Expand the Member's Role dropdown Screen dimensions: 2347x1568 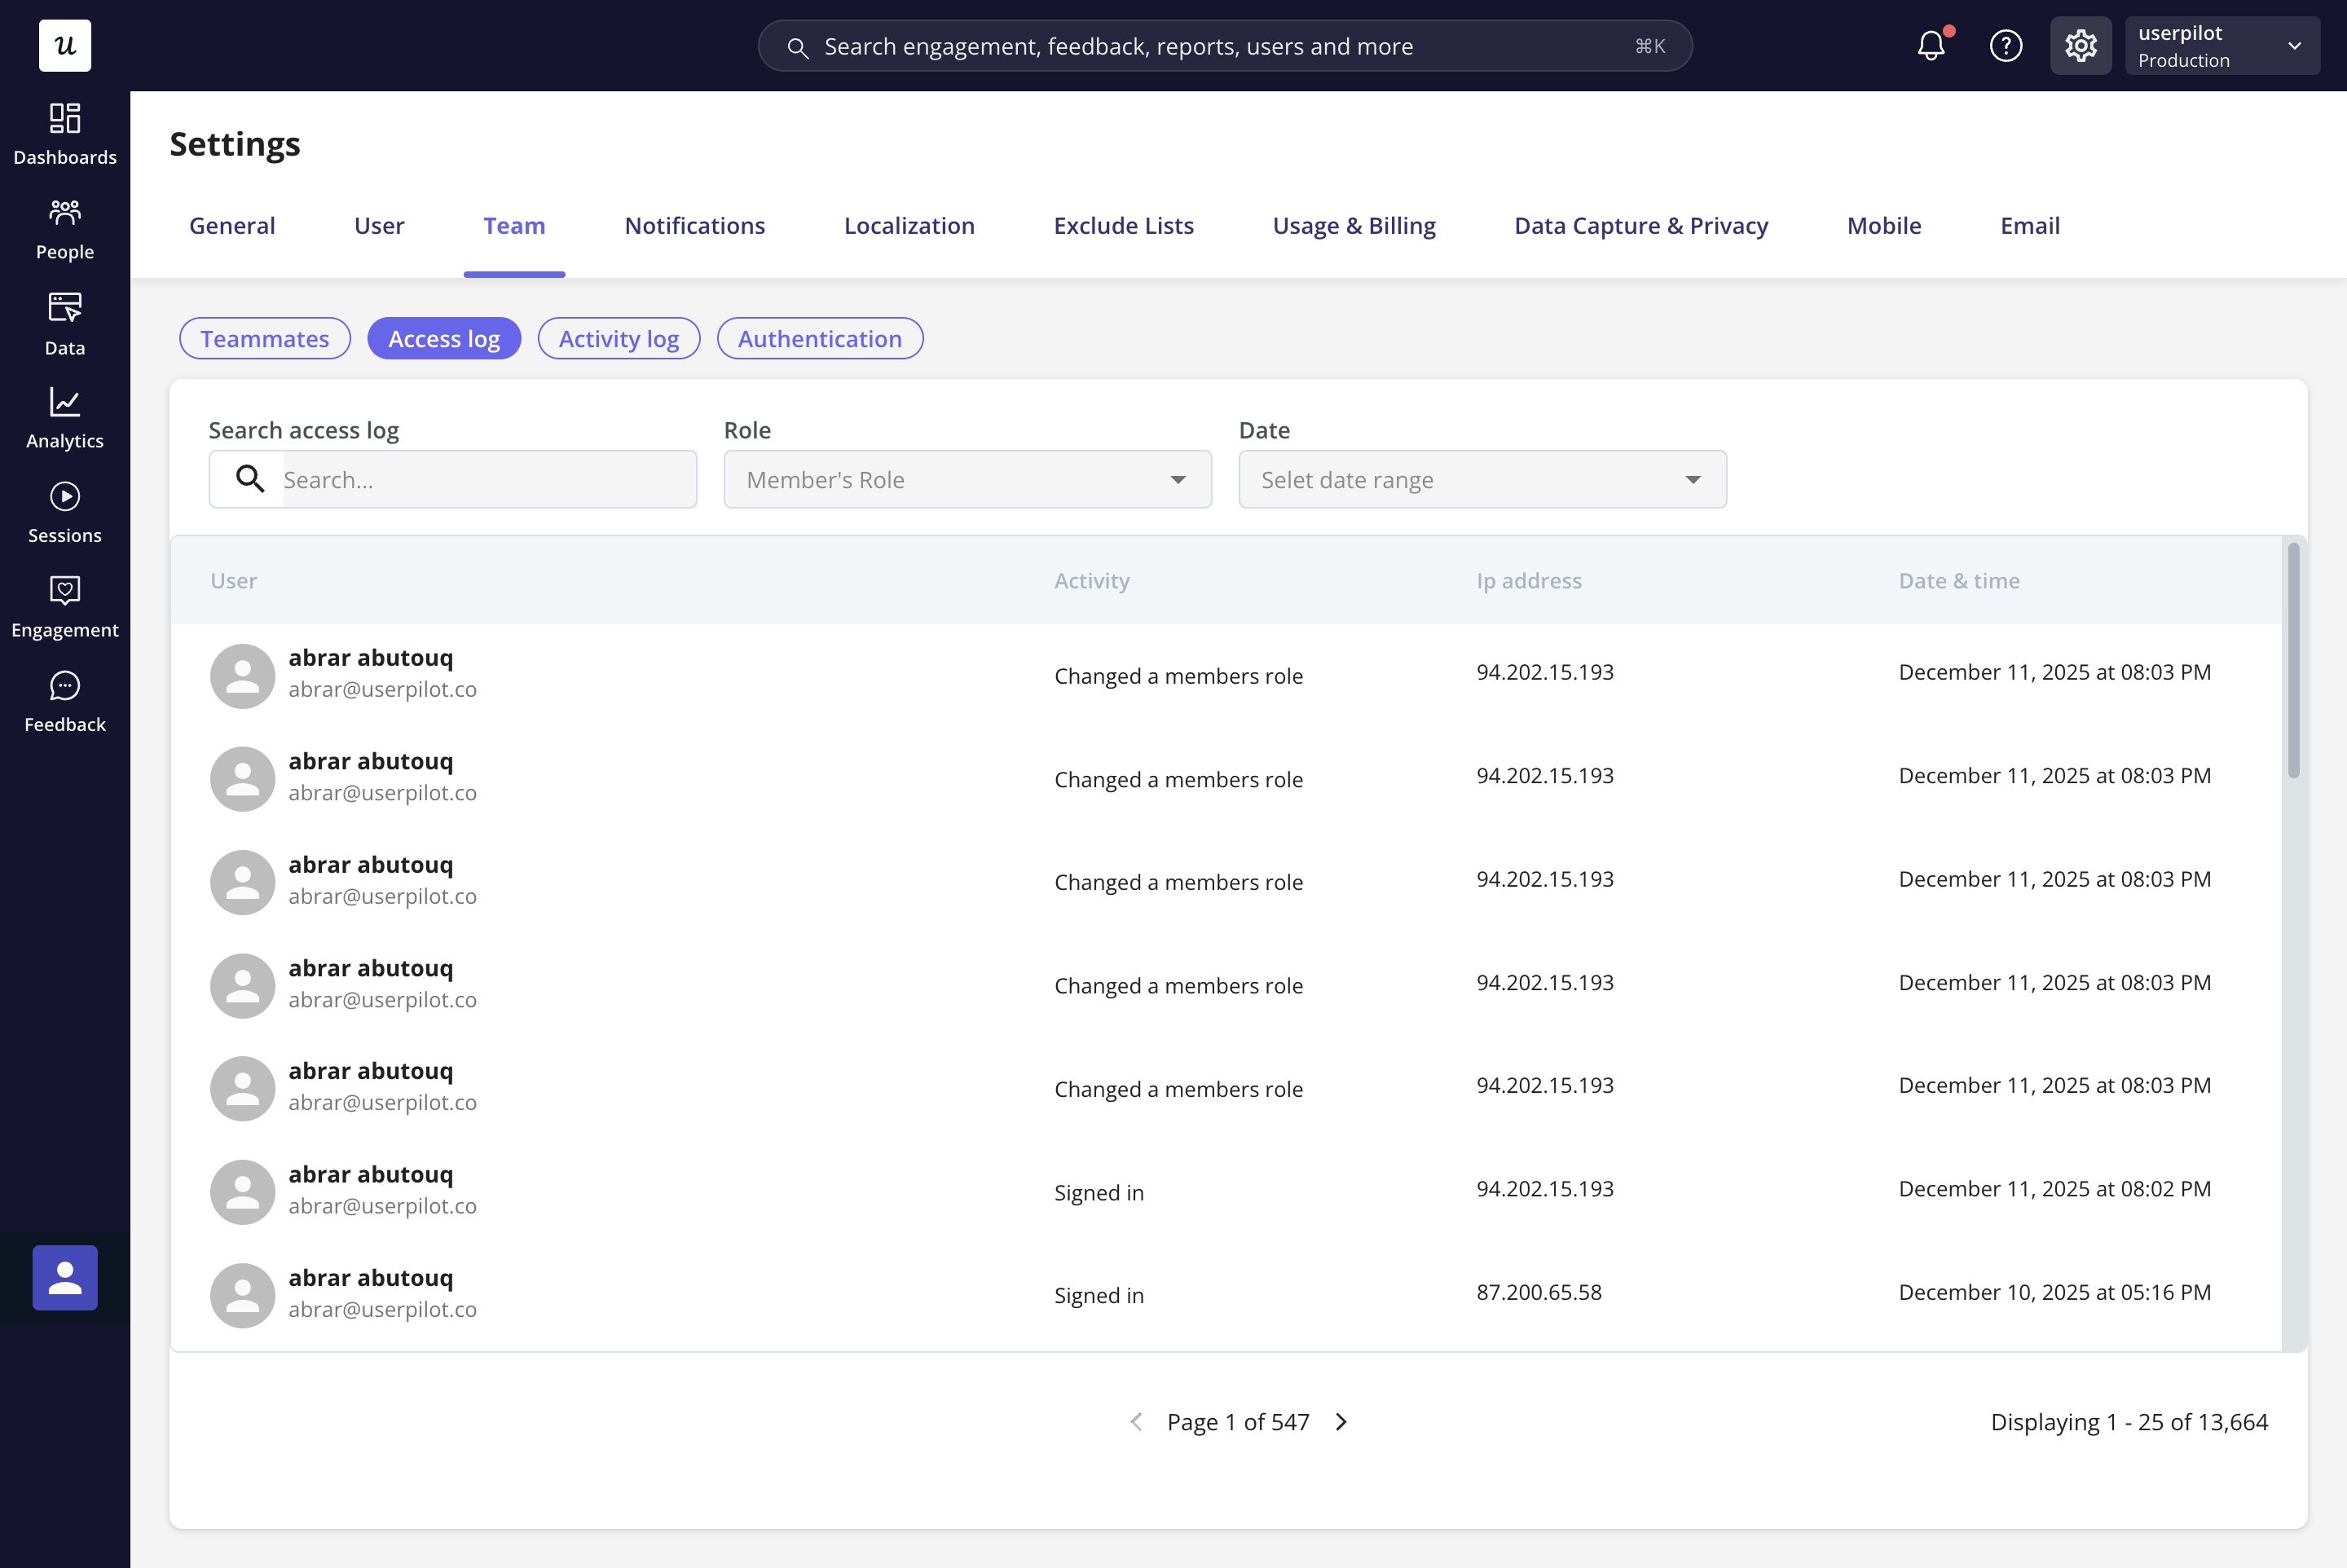coord(966,479)
